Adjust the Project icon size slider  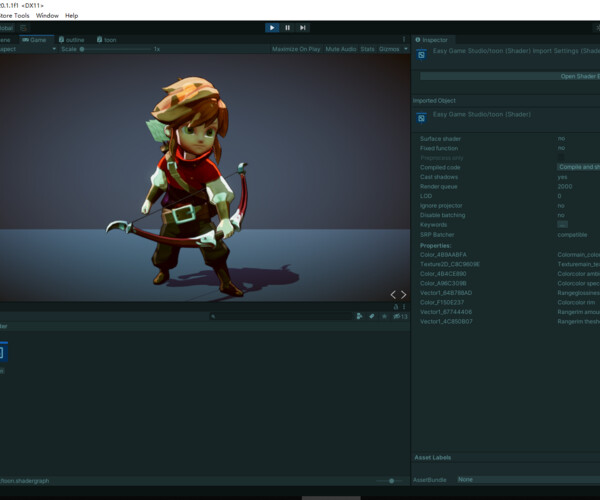[x=389, y=481]
